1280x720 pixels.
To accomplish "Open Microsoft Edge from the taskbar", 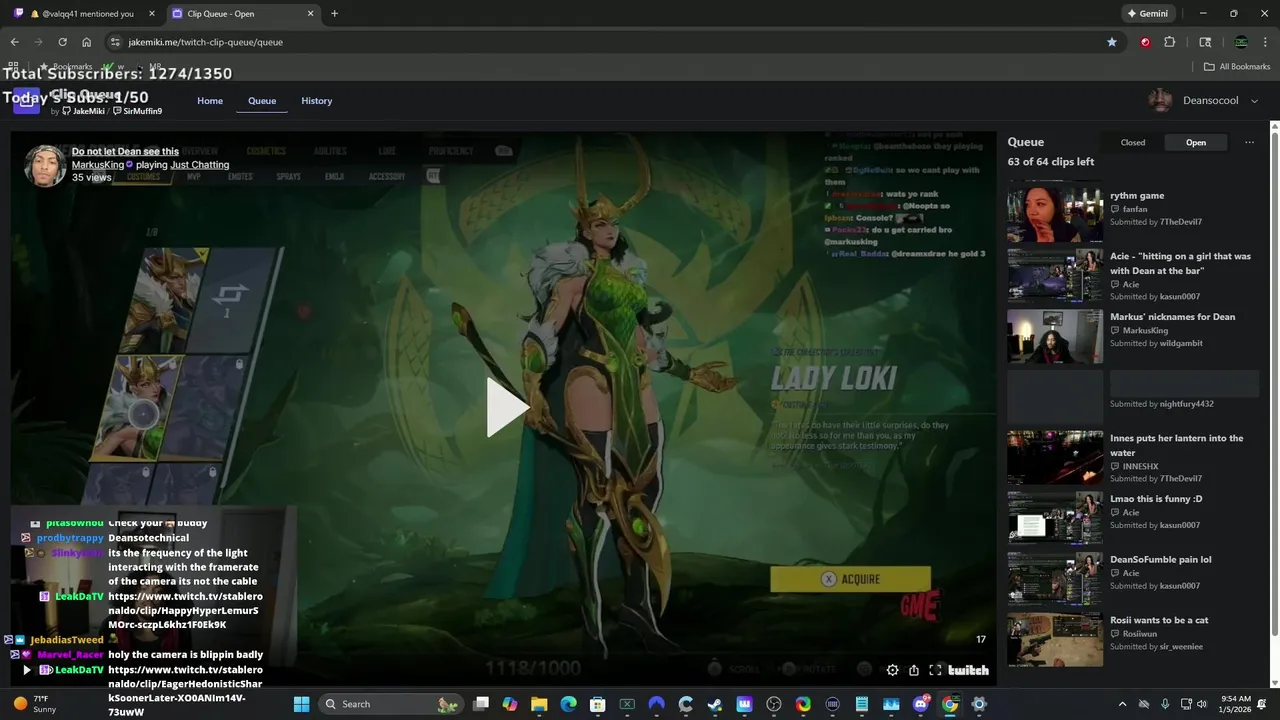I will (568, 704).
